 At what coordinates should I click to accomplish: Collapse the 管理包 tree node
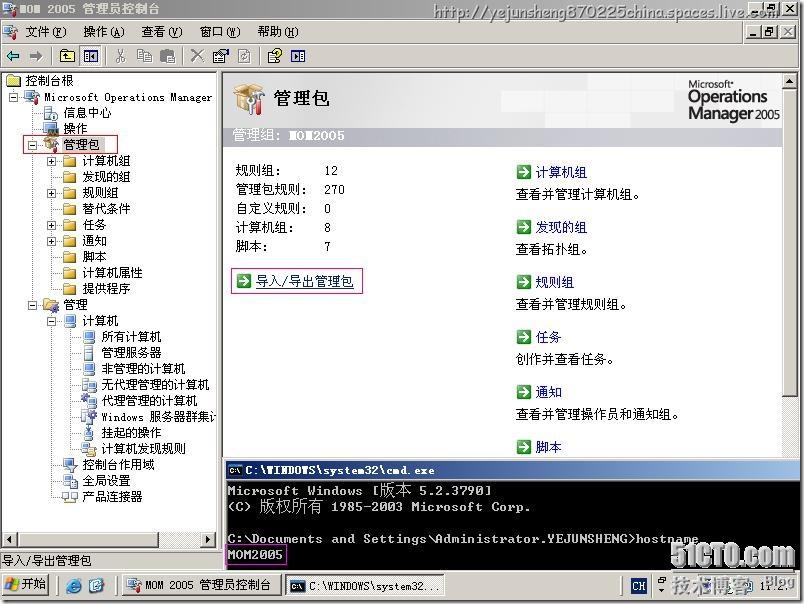32,145
